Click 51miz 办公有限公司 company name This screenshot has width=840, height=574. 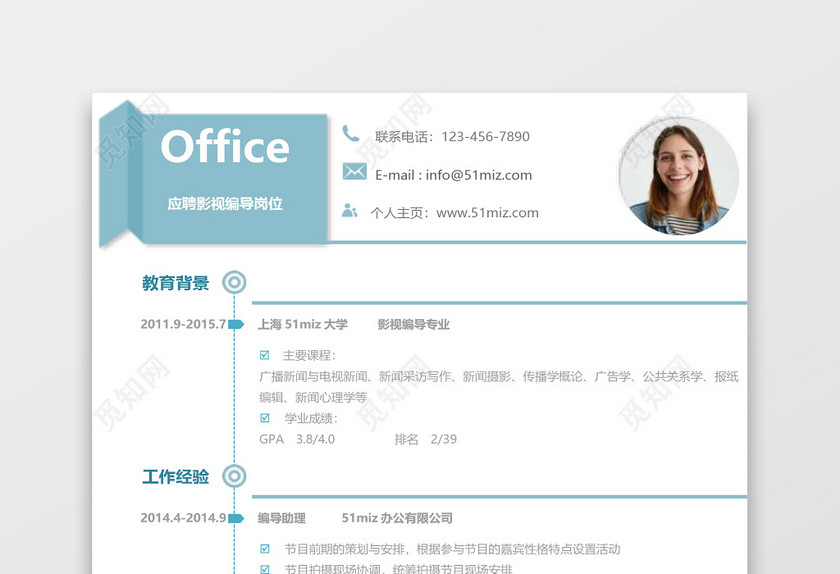click(397, 518)
